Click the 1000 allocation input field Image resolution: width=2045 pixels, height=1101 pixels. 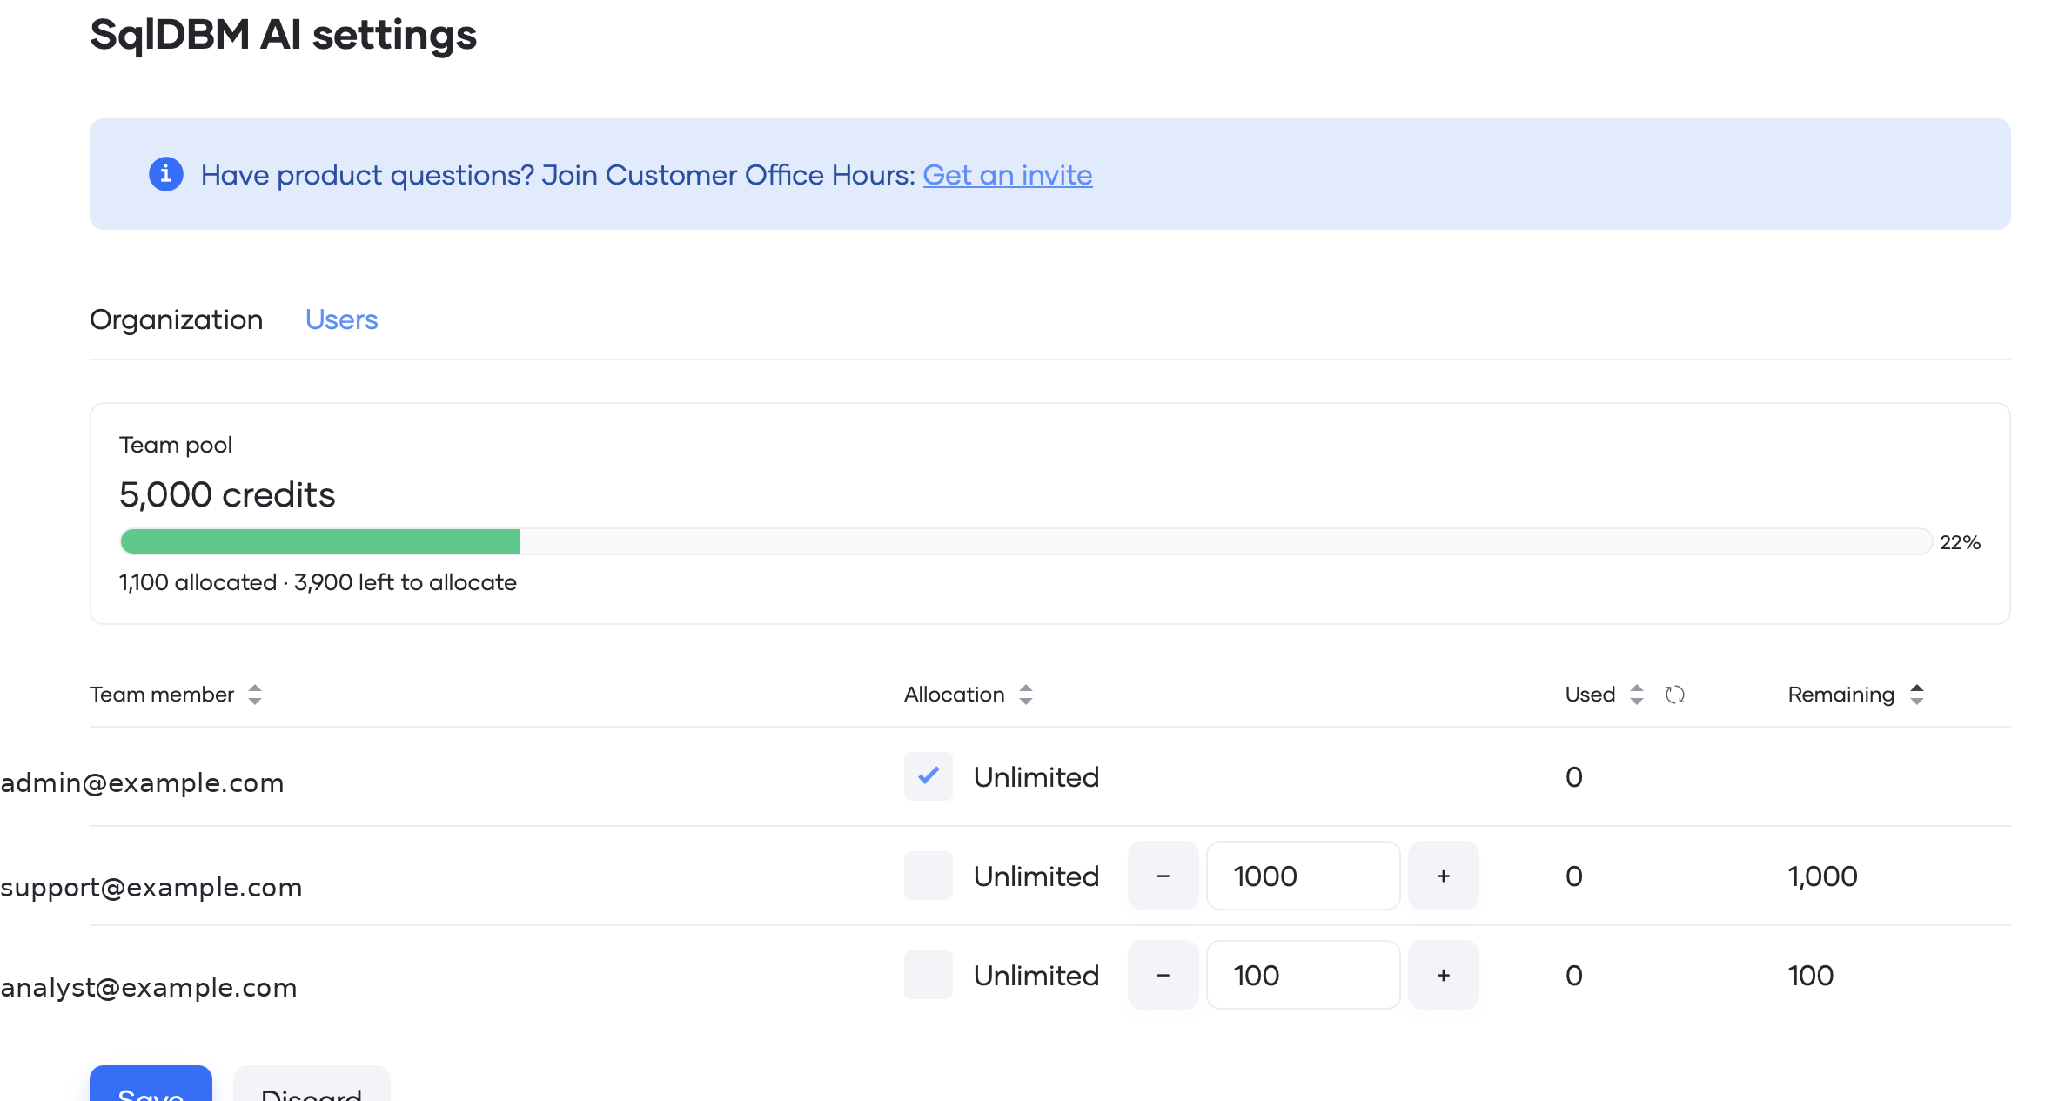(x=1303, y=876)
